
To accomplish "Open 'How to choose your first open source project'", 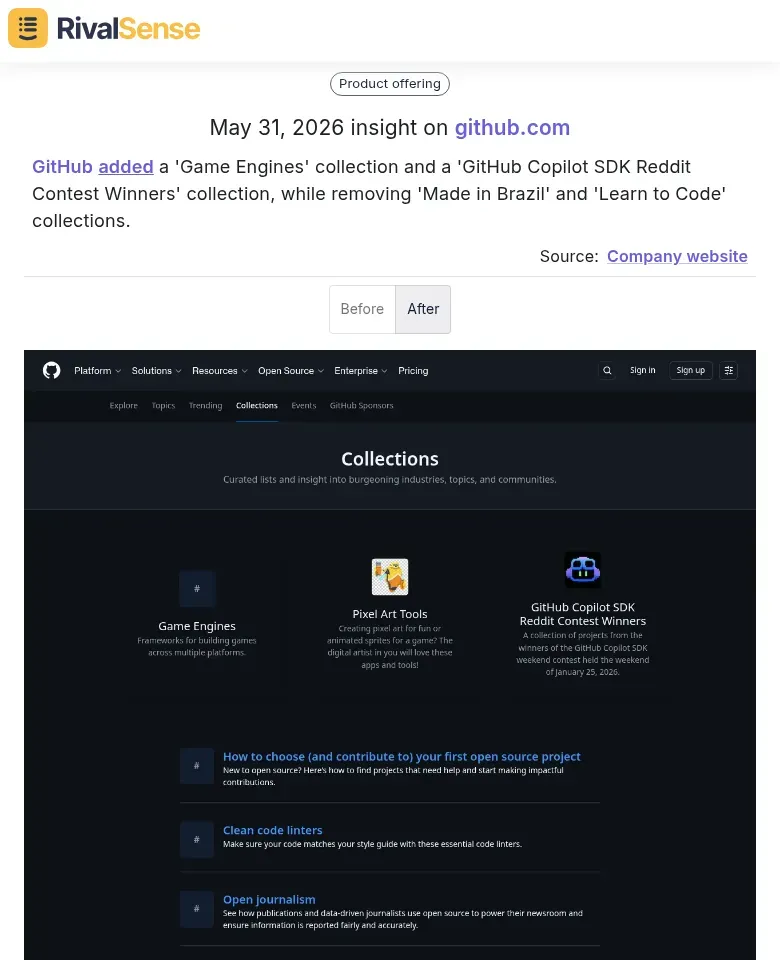I will (402, 757).
